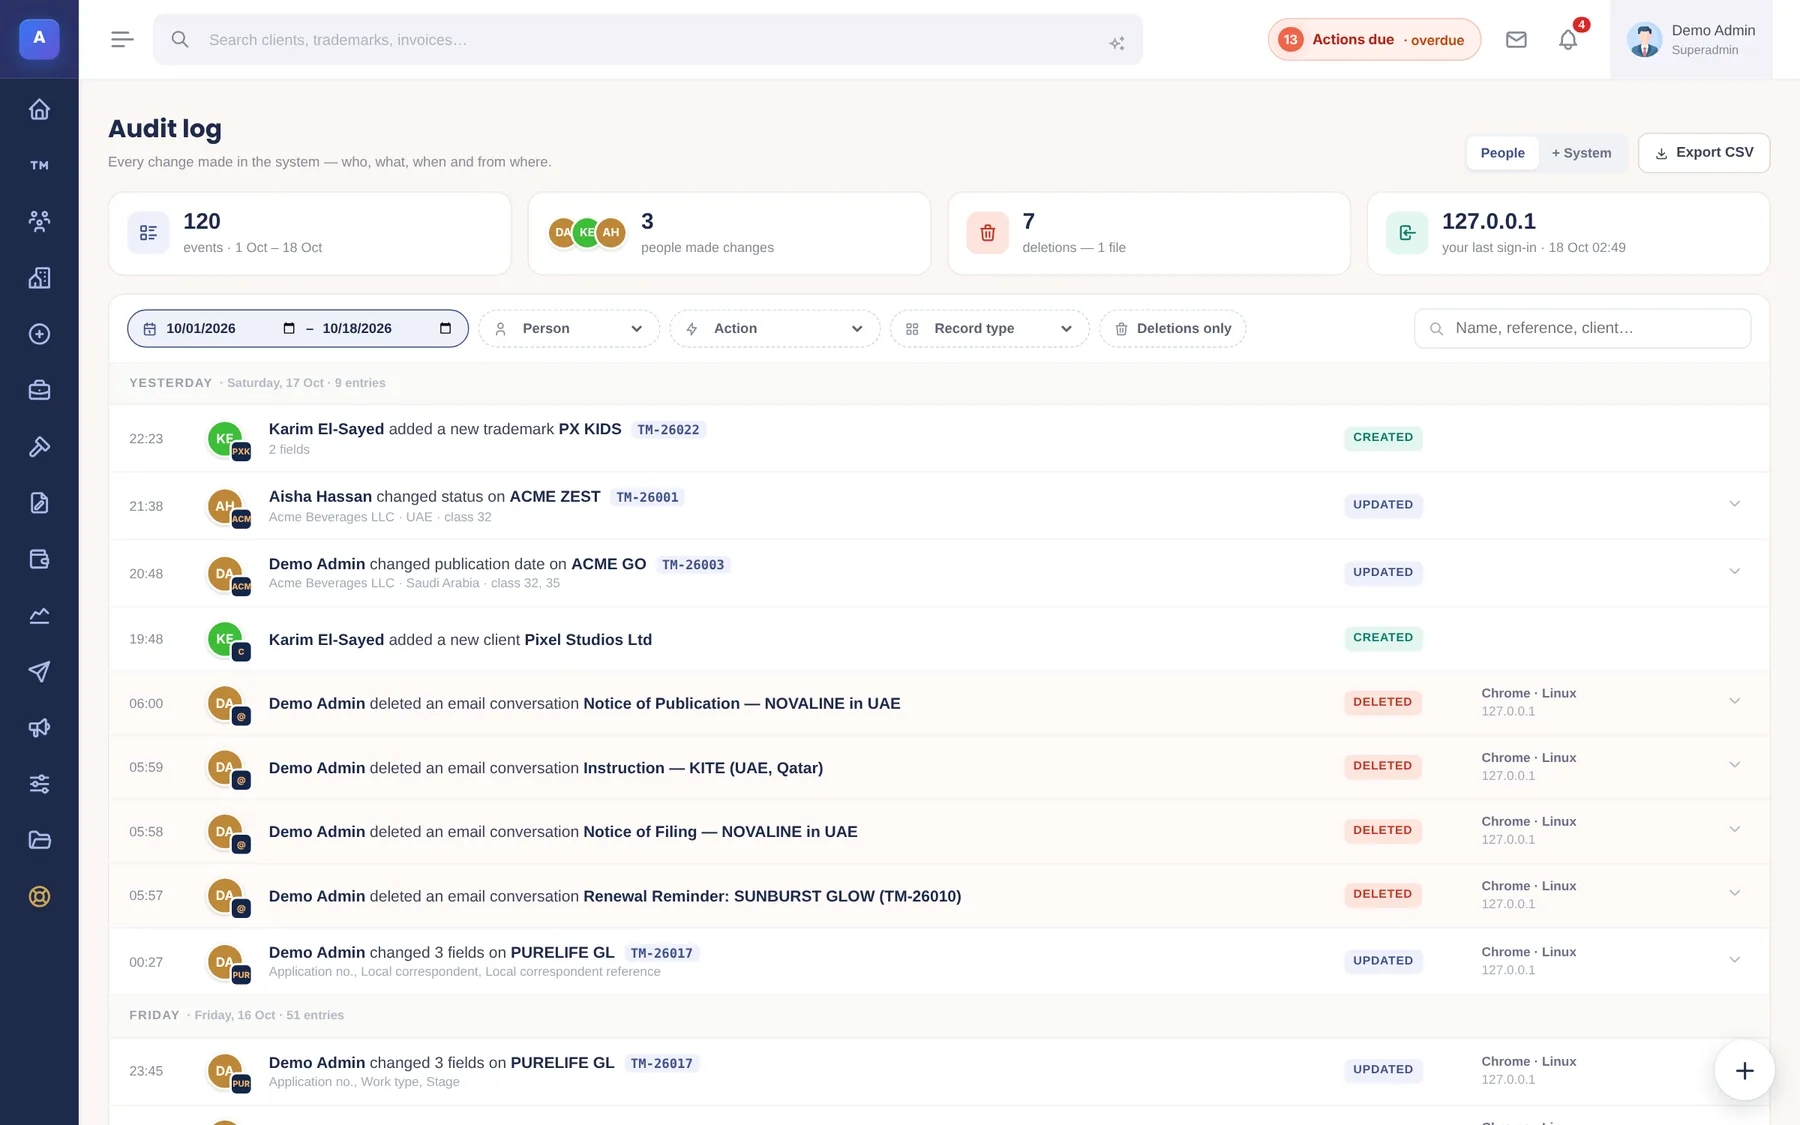Screen dimensions: 1800x1125
Task: Open the building sidebar icon
Action: [39, 278]
